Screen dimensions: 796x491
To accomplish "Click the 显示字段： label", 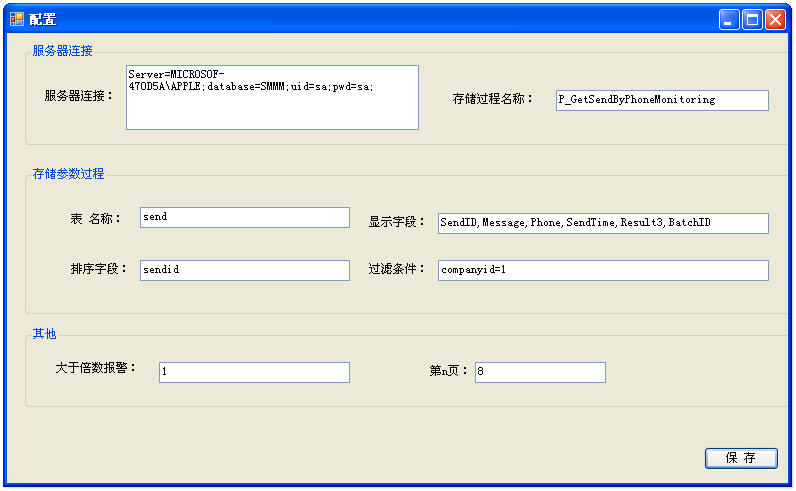I will (396, 222).
